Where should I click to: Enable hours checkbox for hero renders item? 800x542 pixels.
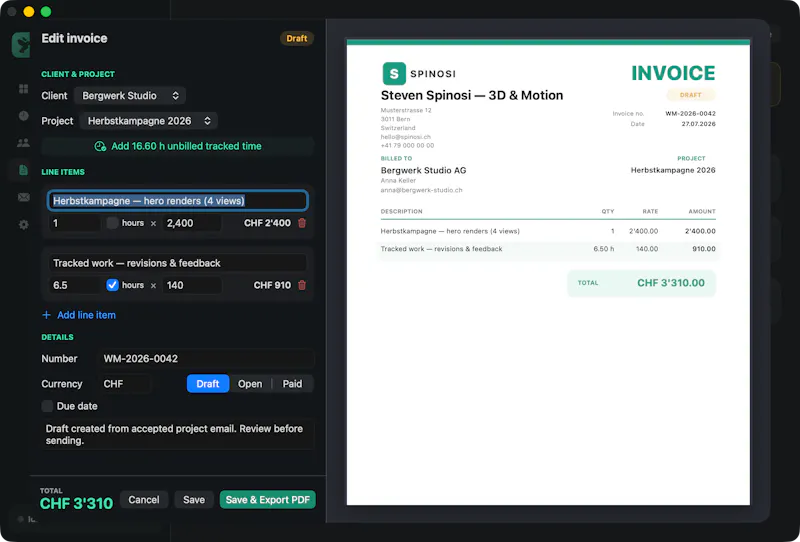pyautogui.click(x=112, y=223)
